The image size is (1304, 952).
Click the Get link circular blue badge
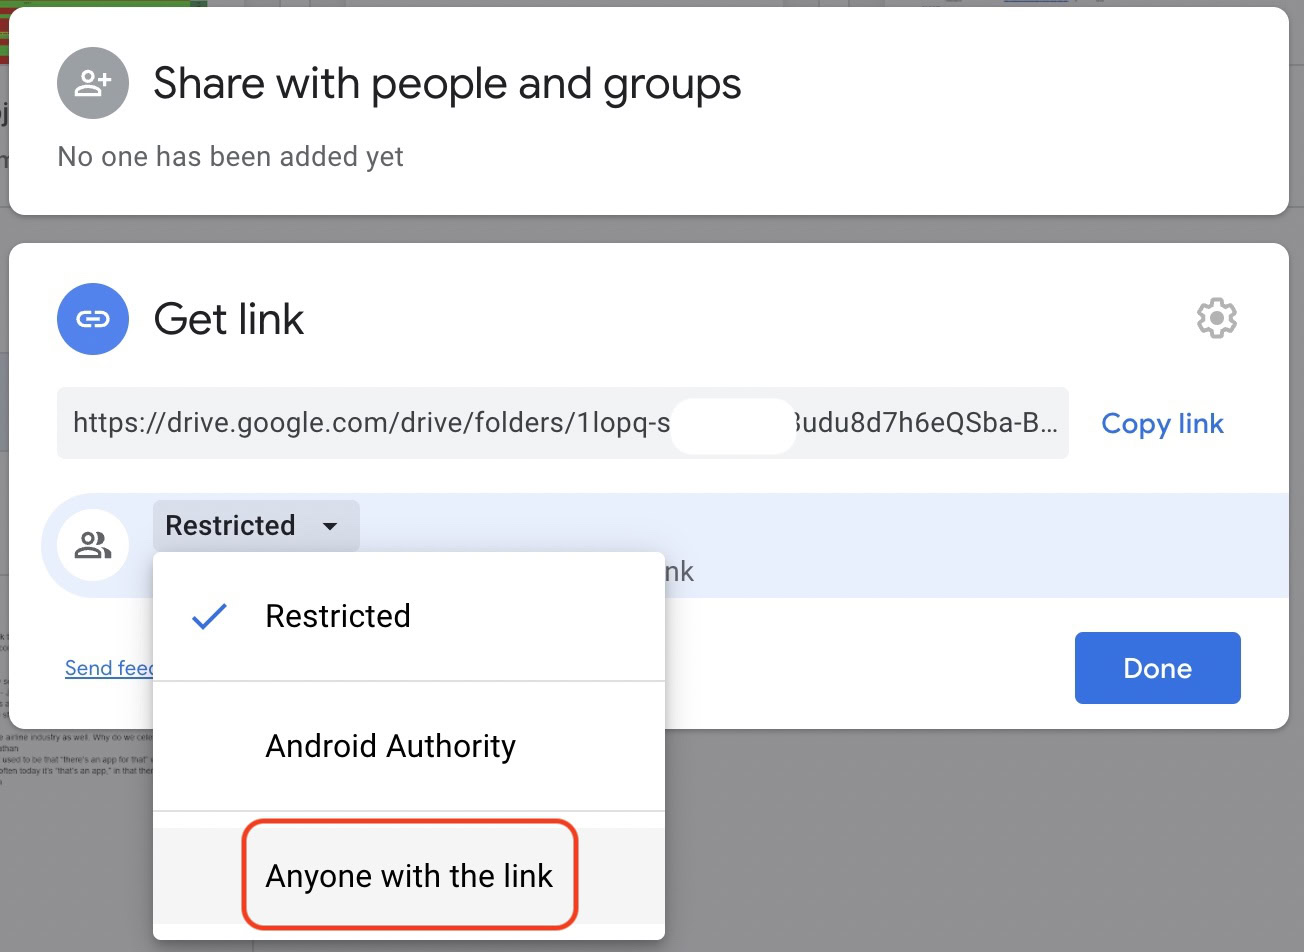[92, 319]
